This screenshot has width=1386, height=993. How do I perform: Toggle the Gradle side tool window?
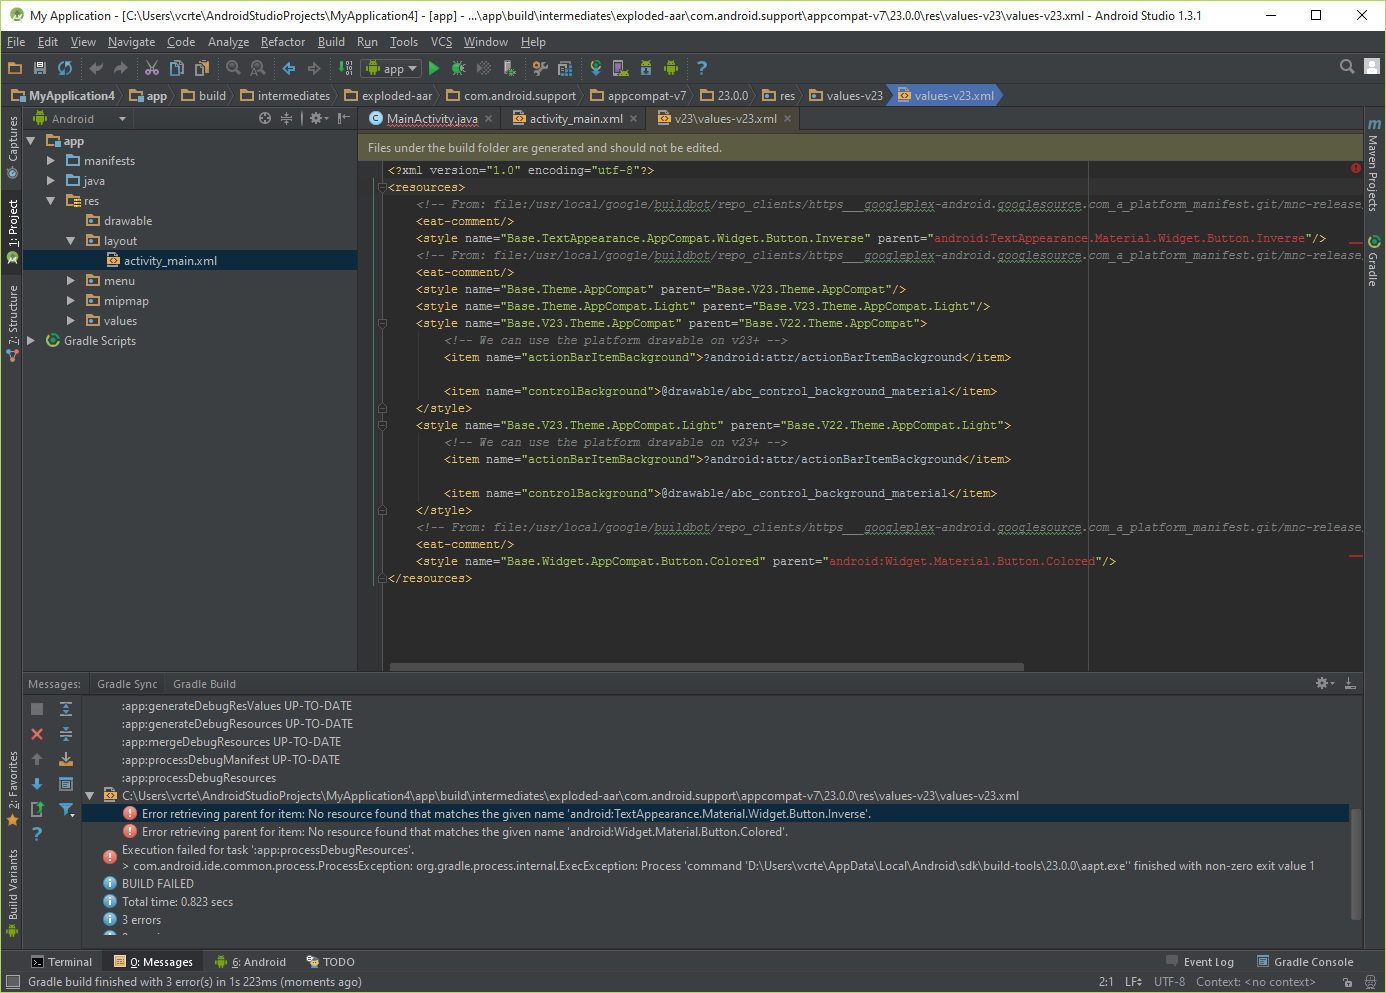click(x=1374, y=263)
